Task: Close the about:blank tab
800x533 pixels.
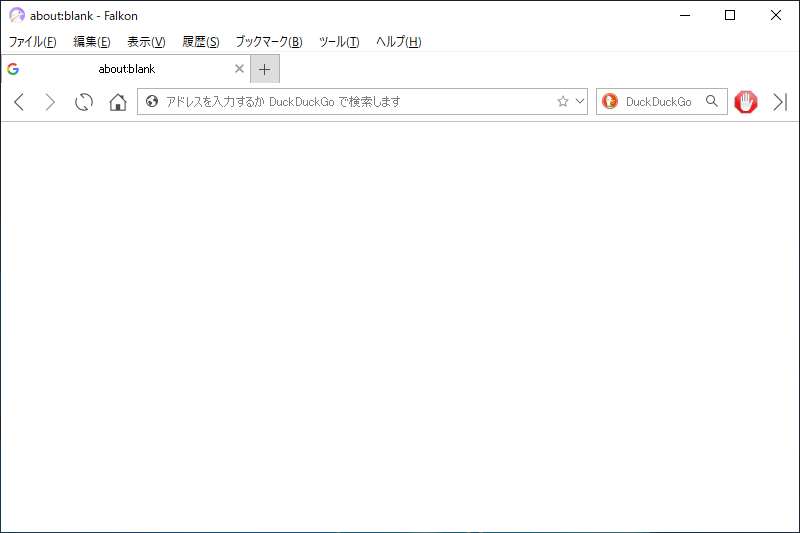Action: 239,68
